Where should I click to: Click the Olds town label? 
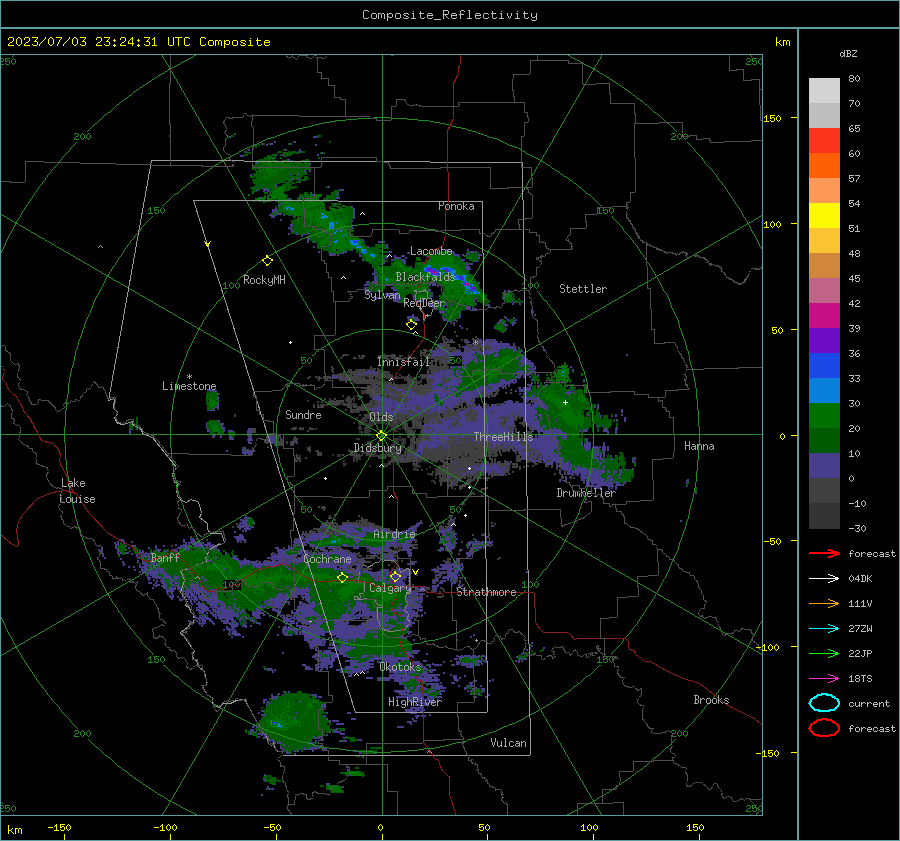[x=381, y=417]
